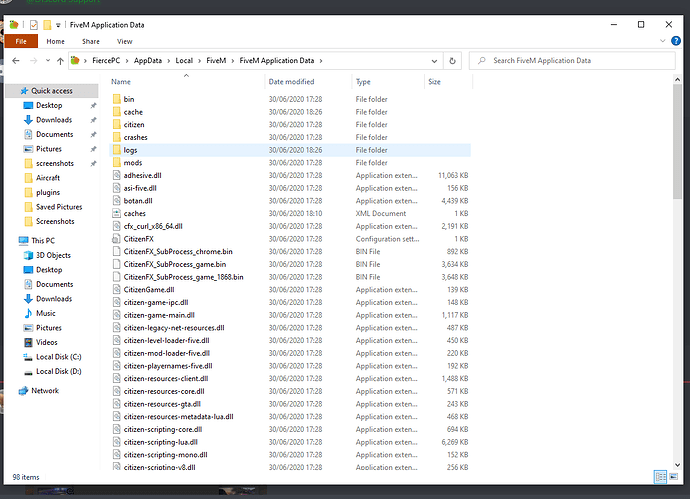Switch to Large icons view layout
The image size is (690, 499).
pyautogui.click(x=674, y=477)
